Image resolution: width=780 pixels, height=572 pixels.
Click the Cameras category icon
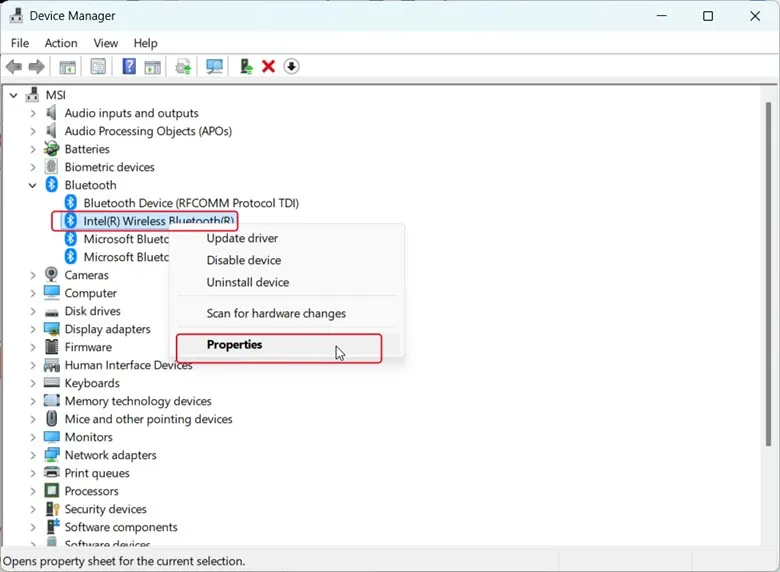(51, 275)
